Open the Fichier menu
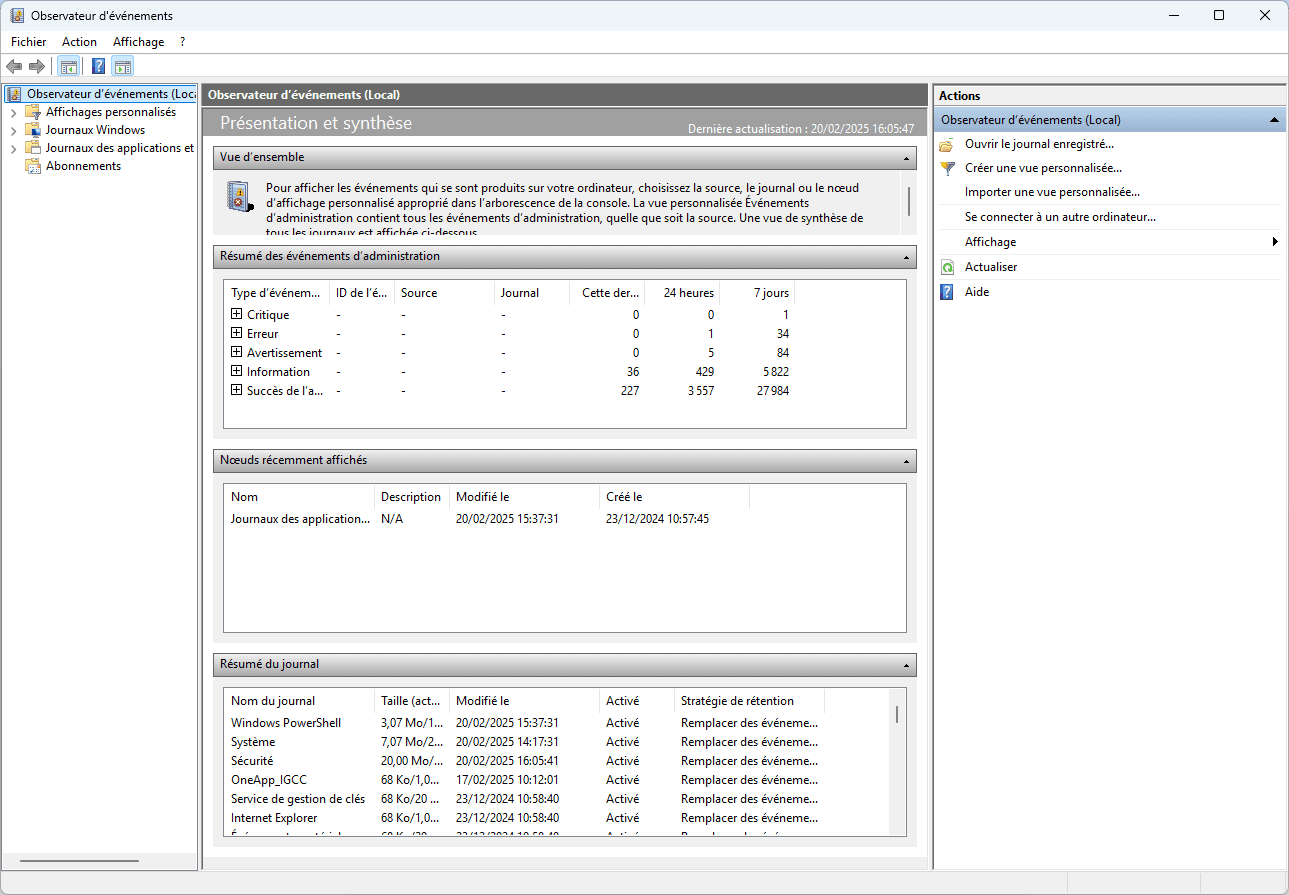The height and width of the screenshot is (895, 1289). point(29,42)
